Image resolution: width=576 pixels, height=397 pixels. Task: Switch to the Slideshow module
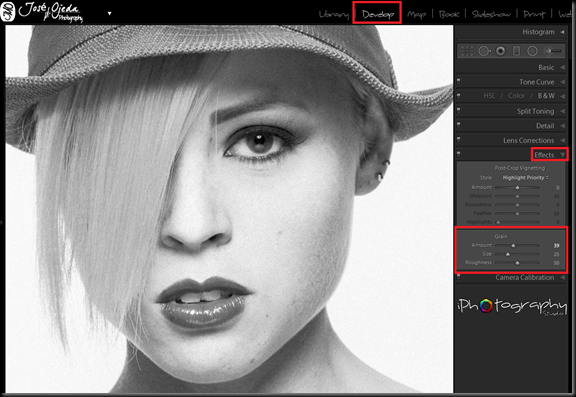(x=491, y=14)
